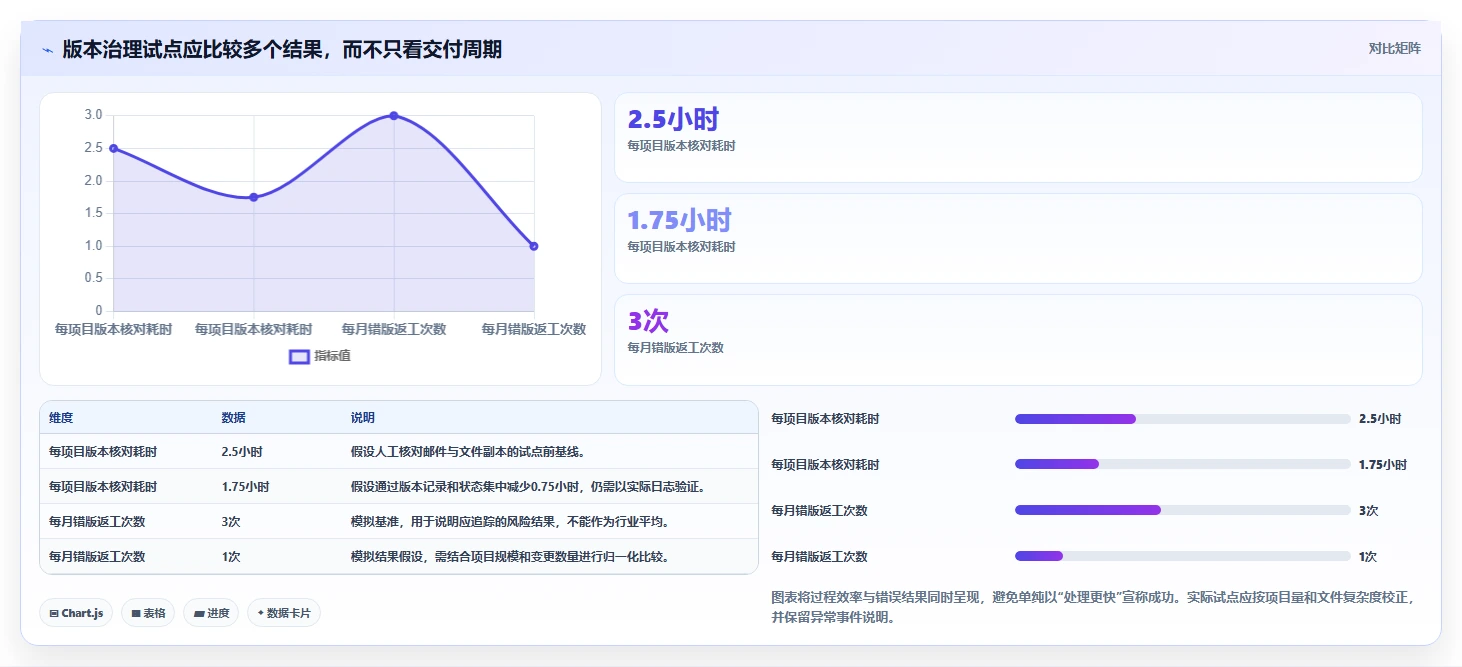This screenshot has width=1462, height=667.
Task: Click the chart data point at 1.0
Action: pos(534,246)
